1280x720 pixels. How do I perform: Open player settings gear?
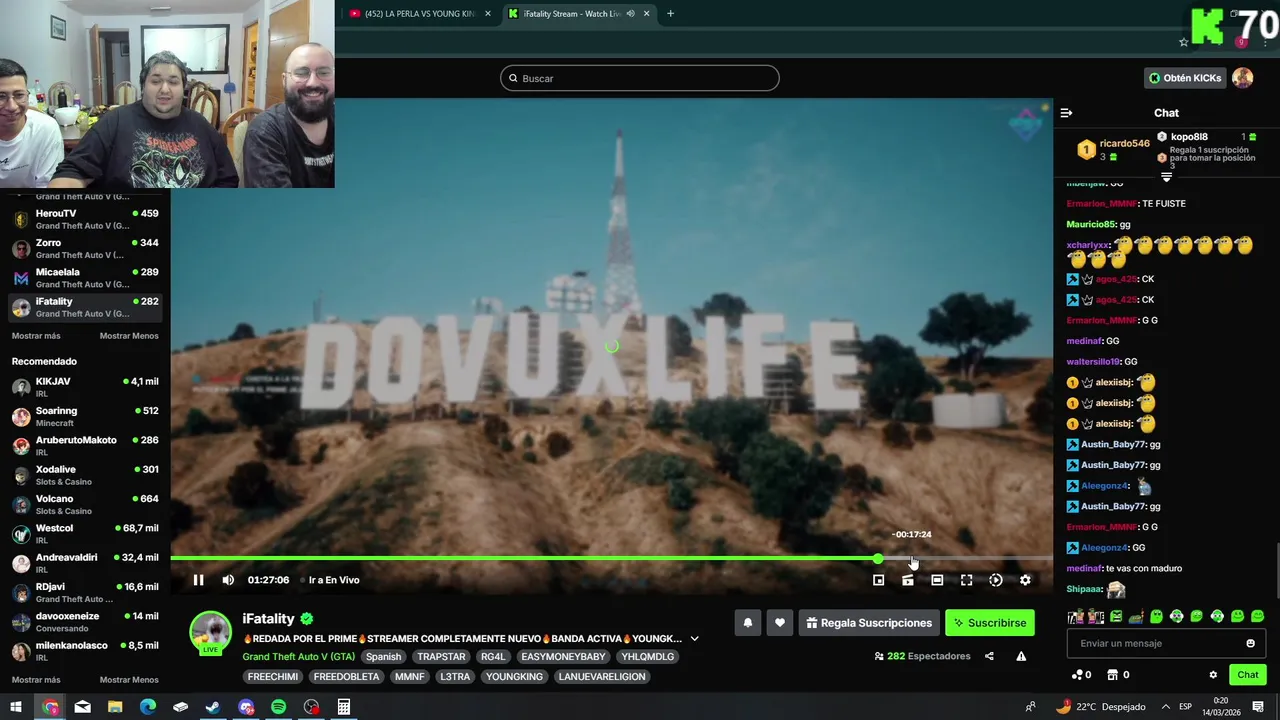pyautogui.click(x=1025, y=580)
